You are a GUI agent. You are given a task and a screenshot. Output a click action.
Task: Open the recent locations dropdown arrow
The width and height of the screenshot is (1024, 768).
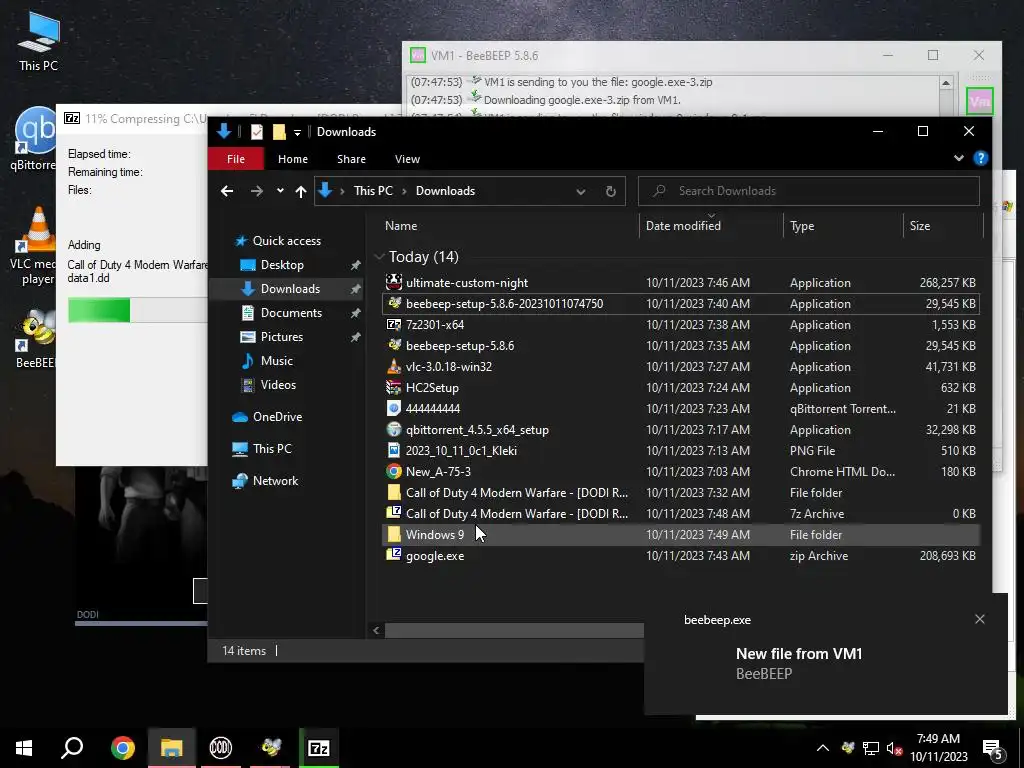(x=280, y=191)
